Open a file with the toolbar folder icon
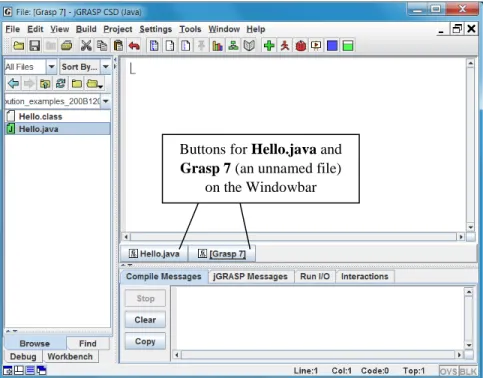This screenshot has width=483, height=378. point(18,45)
